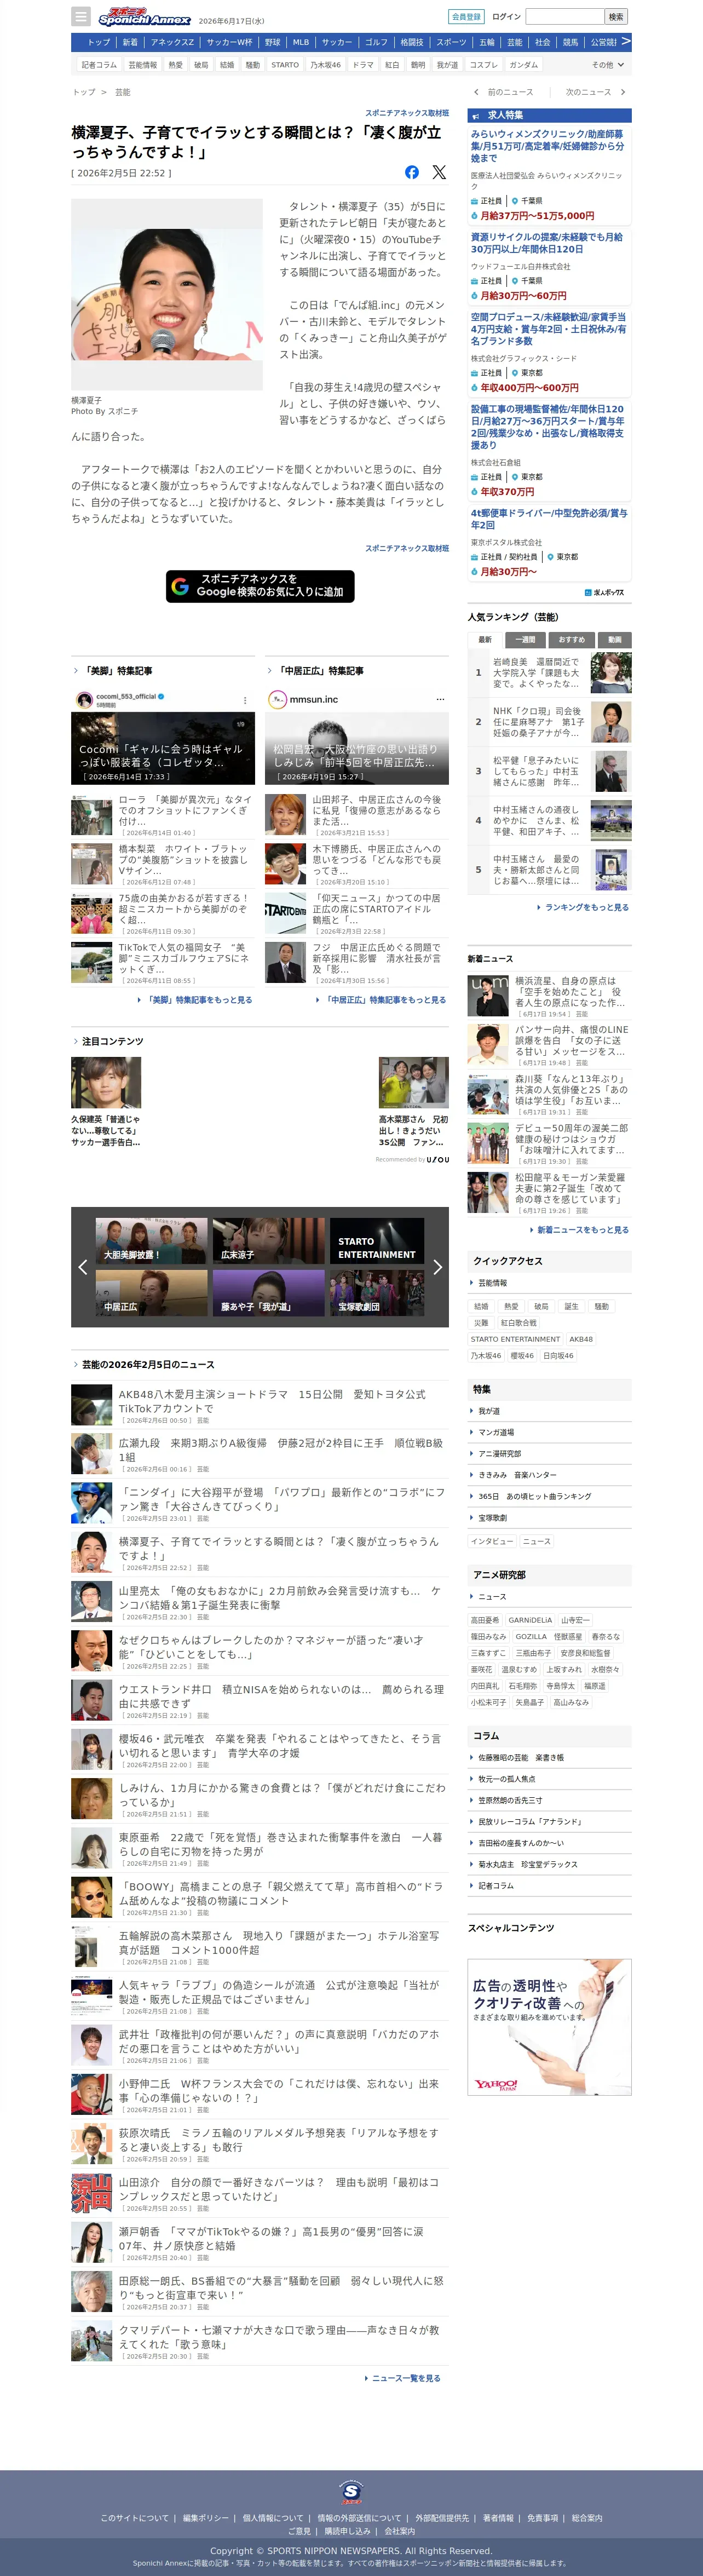Switch to the おすすめ ranking tab
This screenshot has height=2576, width=703.
(572, 640)
